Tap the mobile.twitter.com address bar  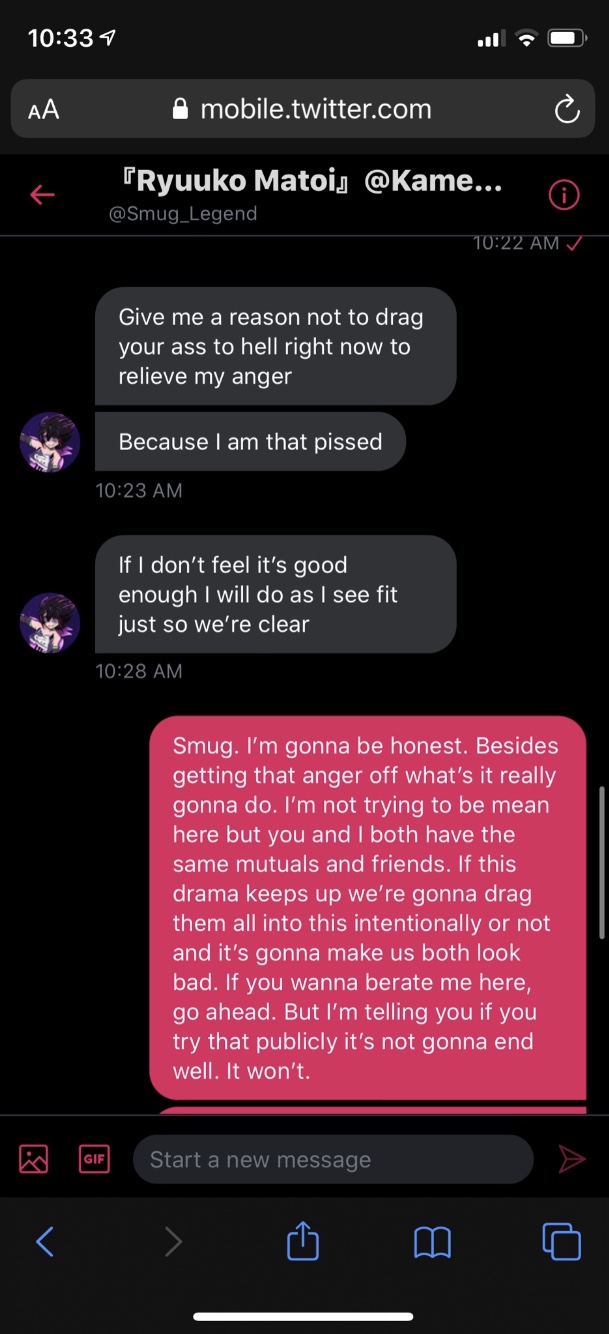(x=304, y=109)
